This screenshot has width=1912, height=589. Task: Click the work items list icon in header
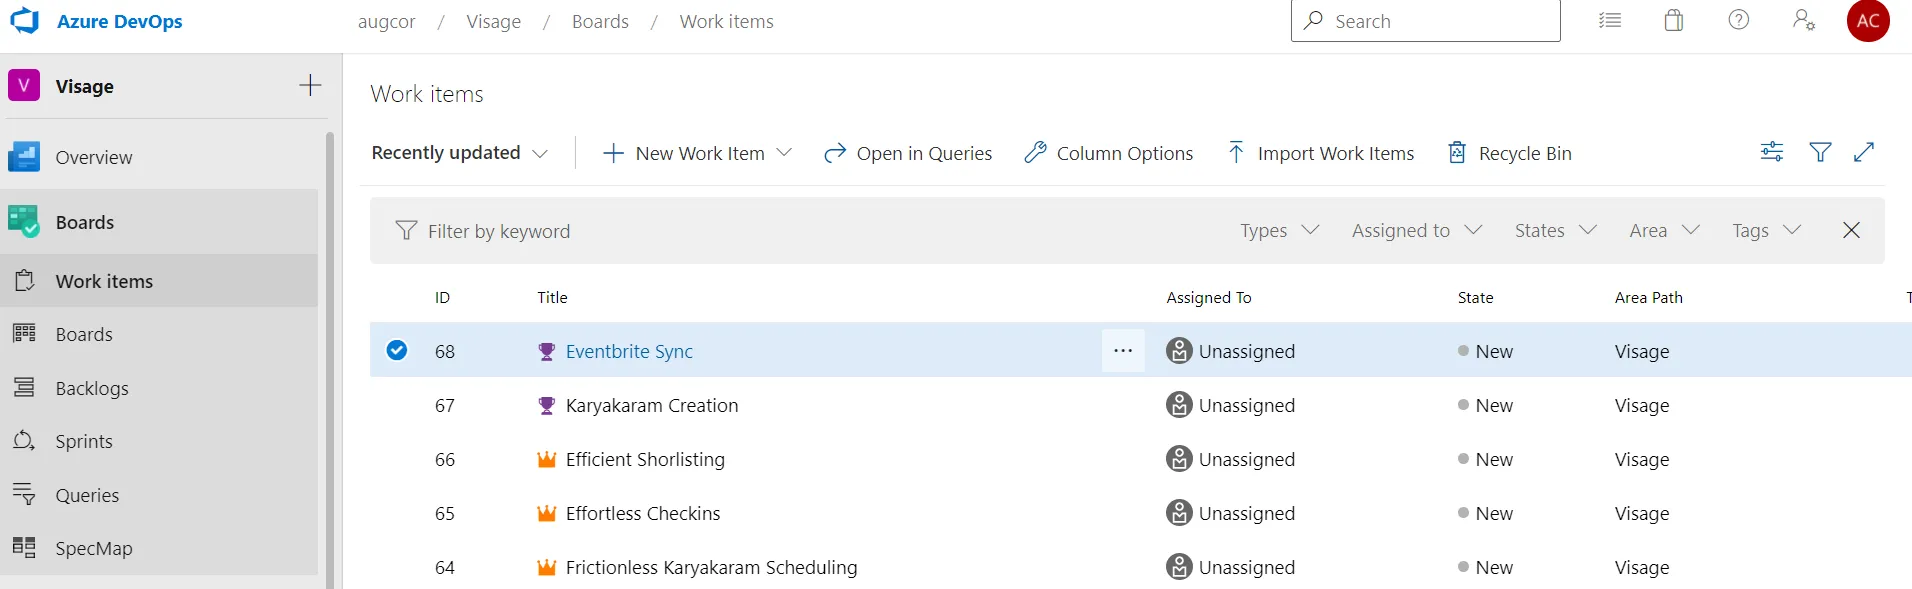1609,21
